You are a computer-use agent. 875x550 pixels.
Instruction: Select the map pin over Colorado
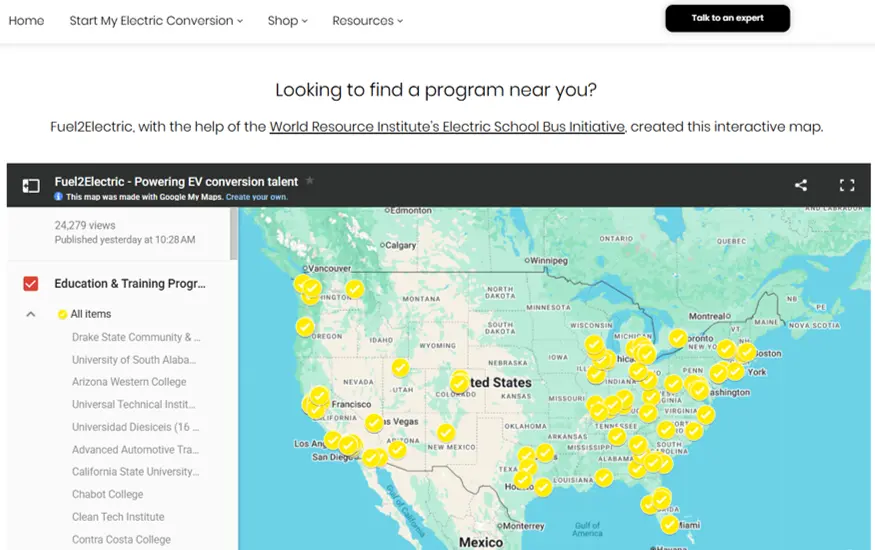coord(459,383)
